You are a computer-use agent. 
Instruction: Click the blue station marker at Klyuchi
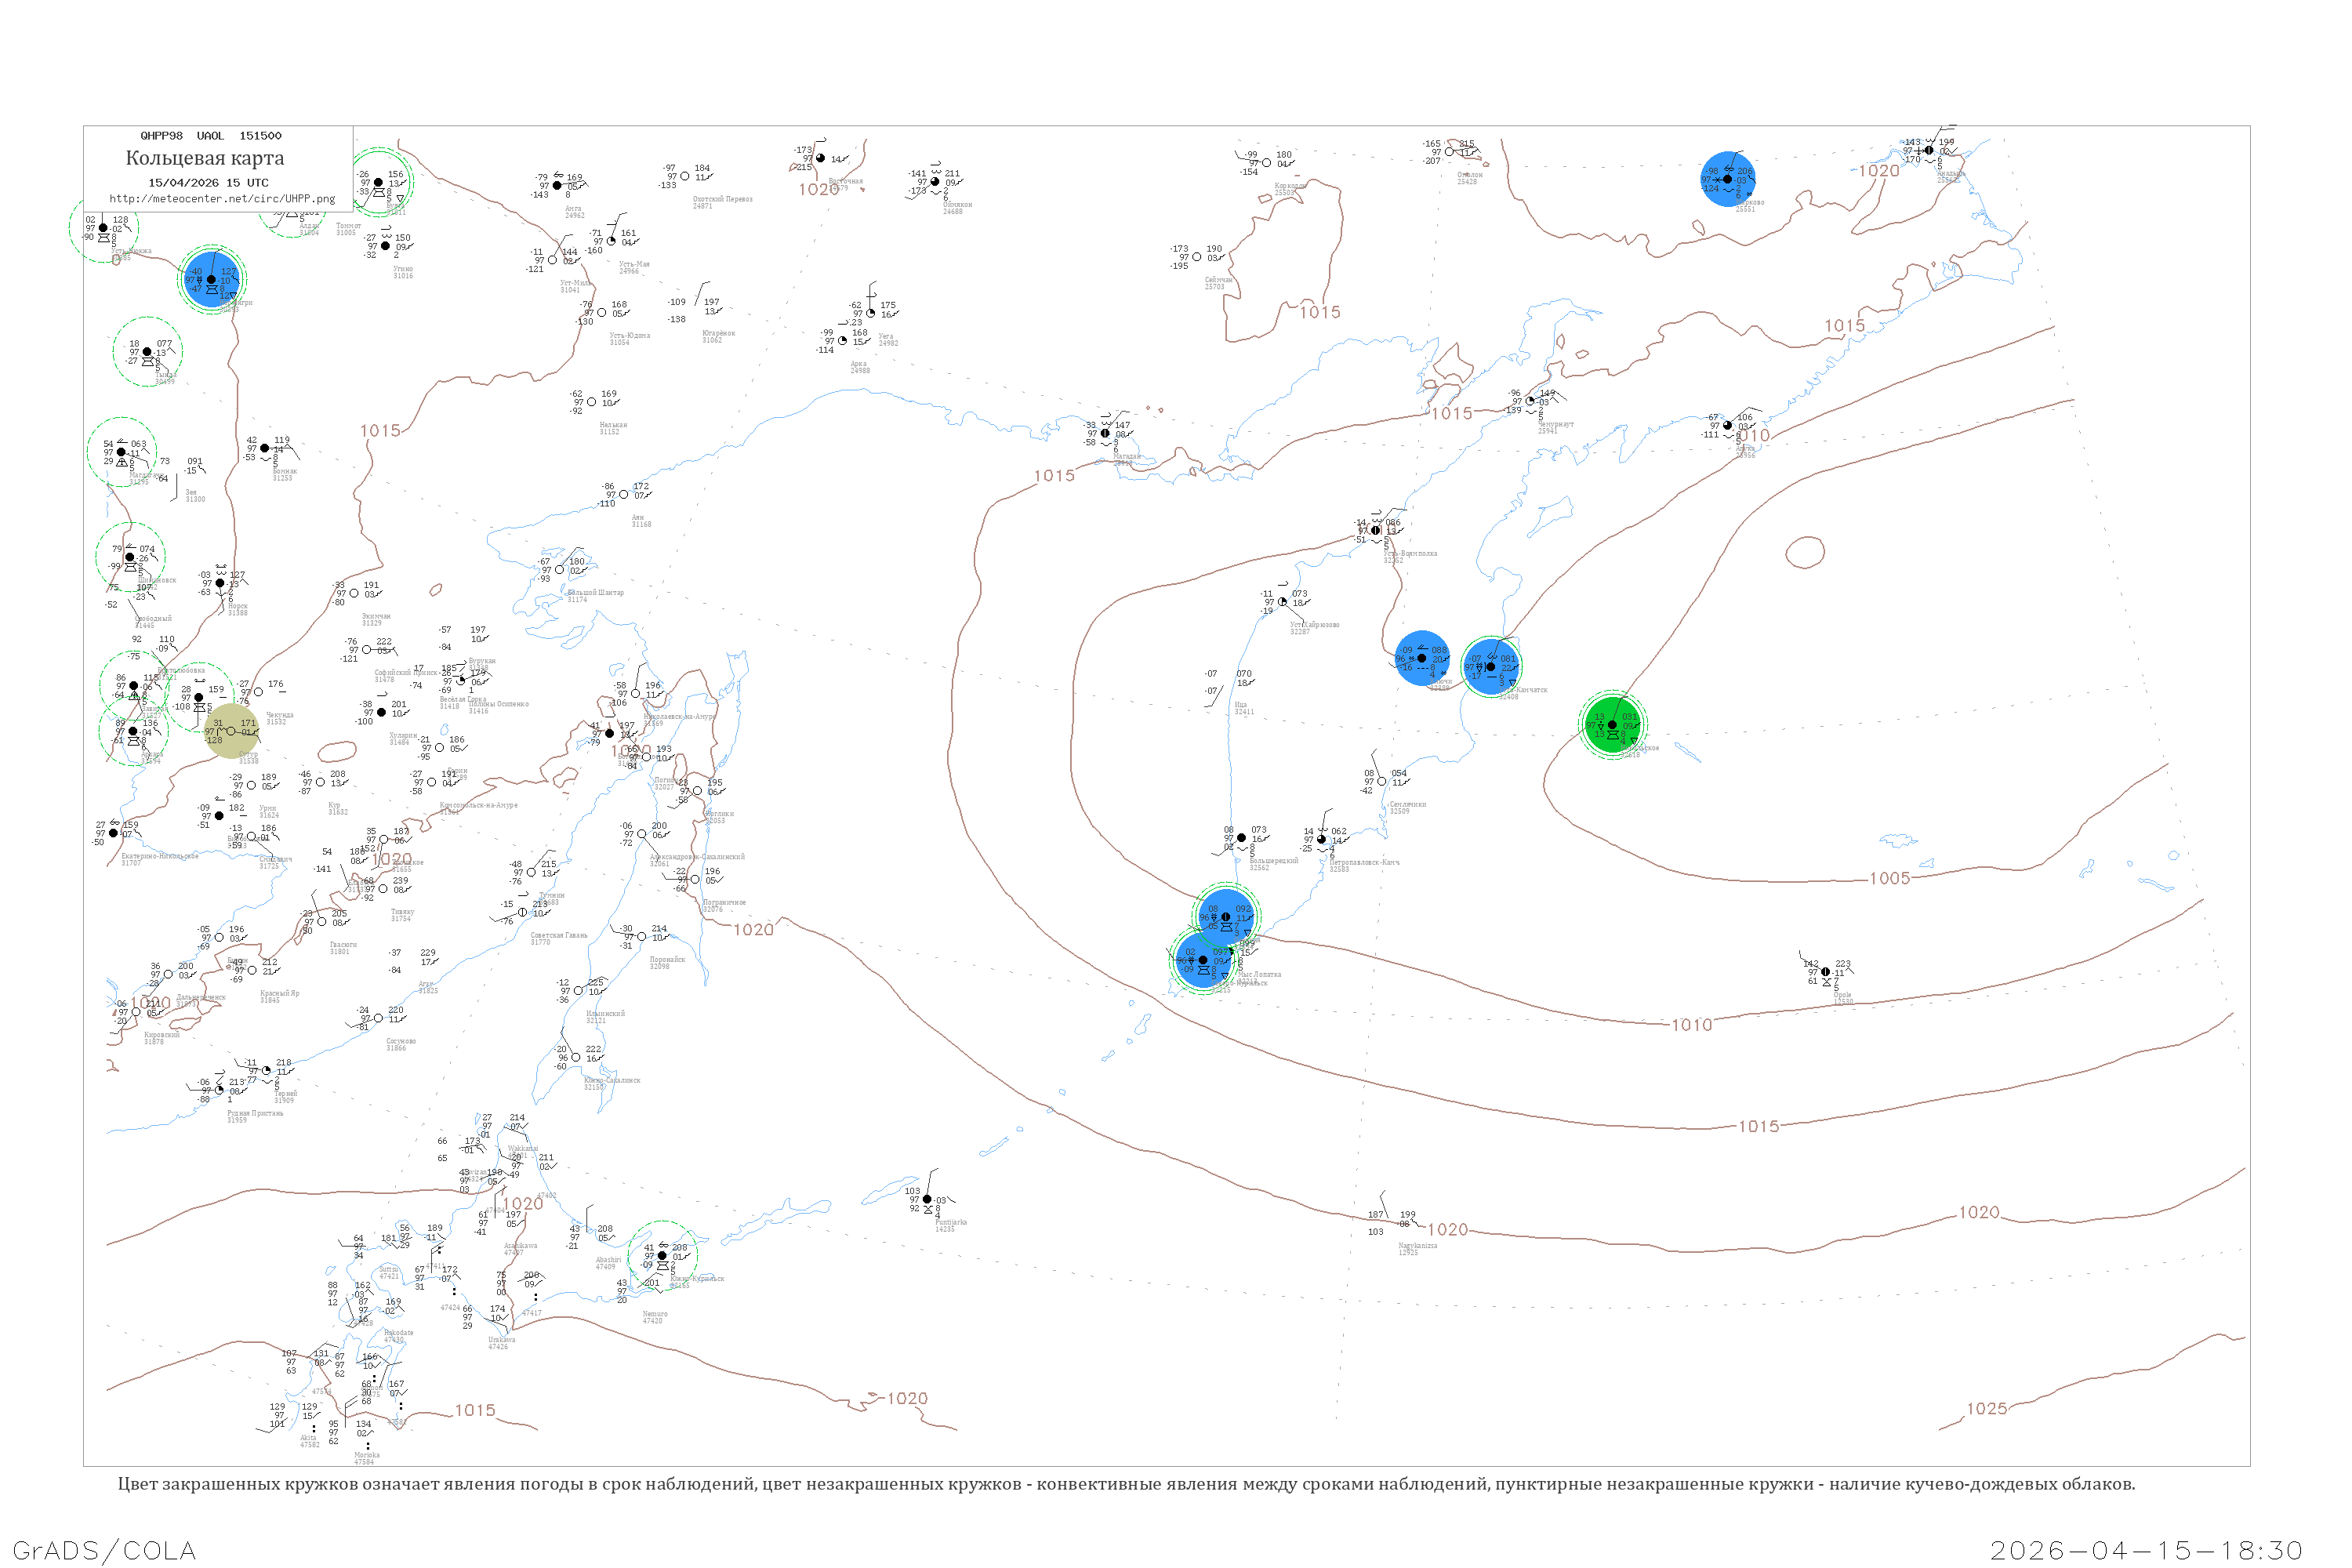pos(1421,658)
